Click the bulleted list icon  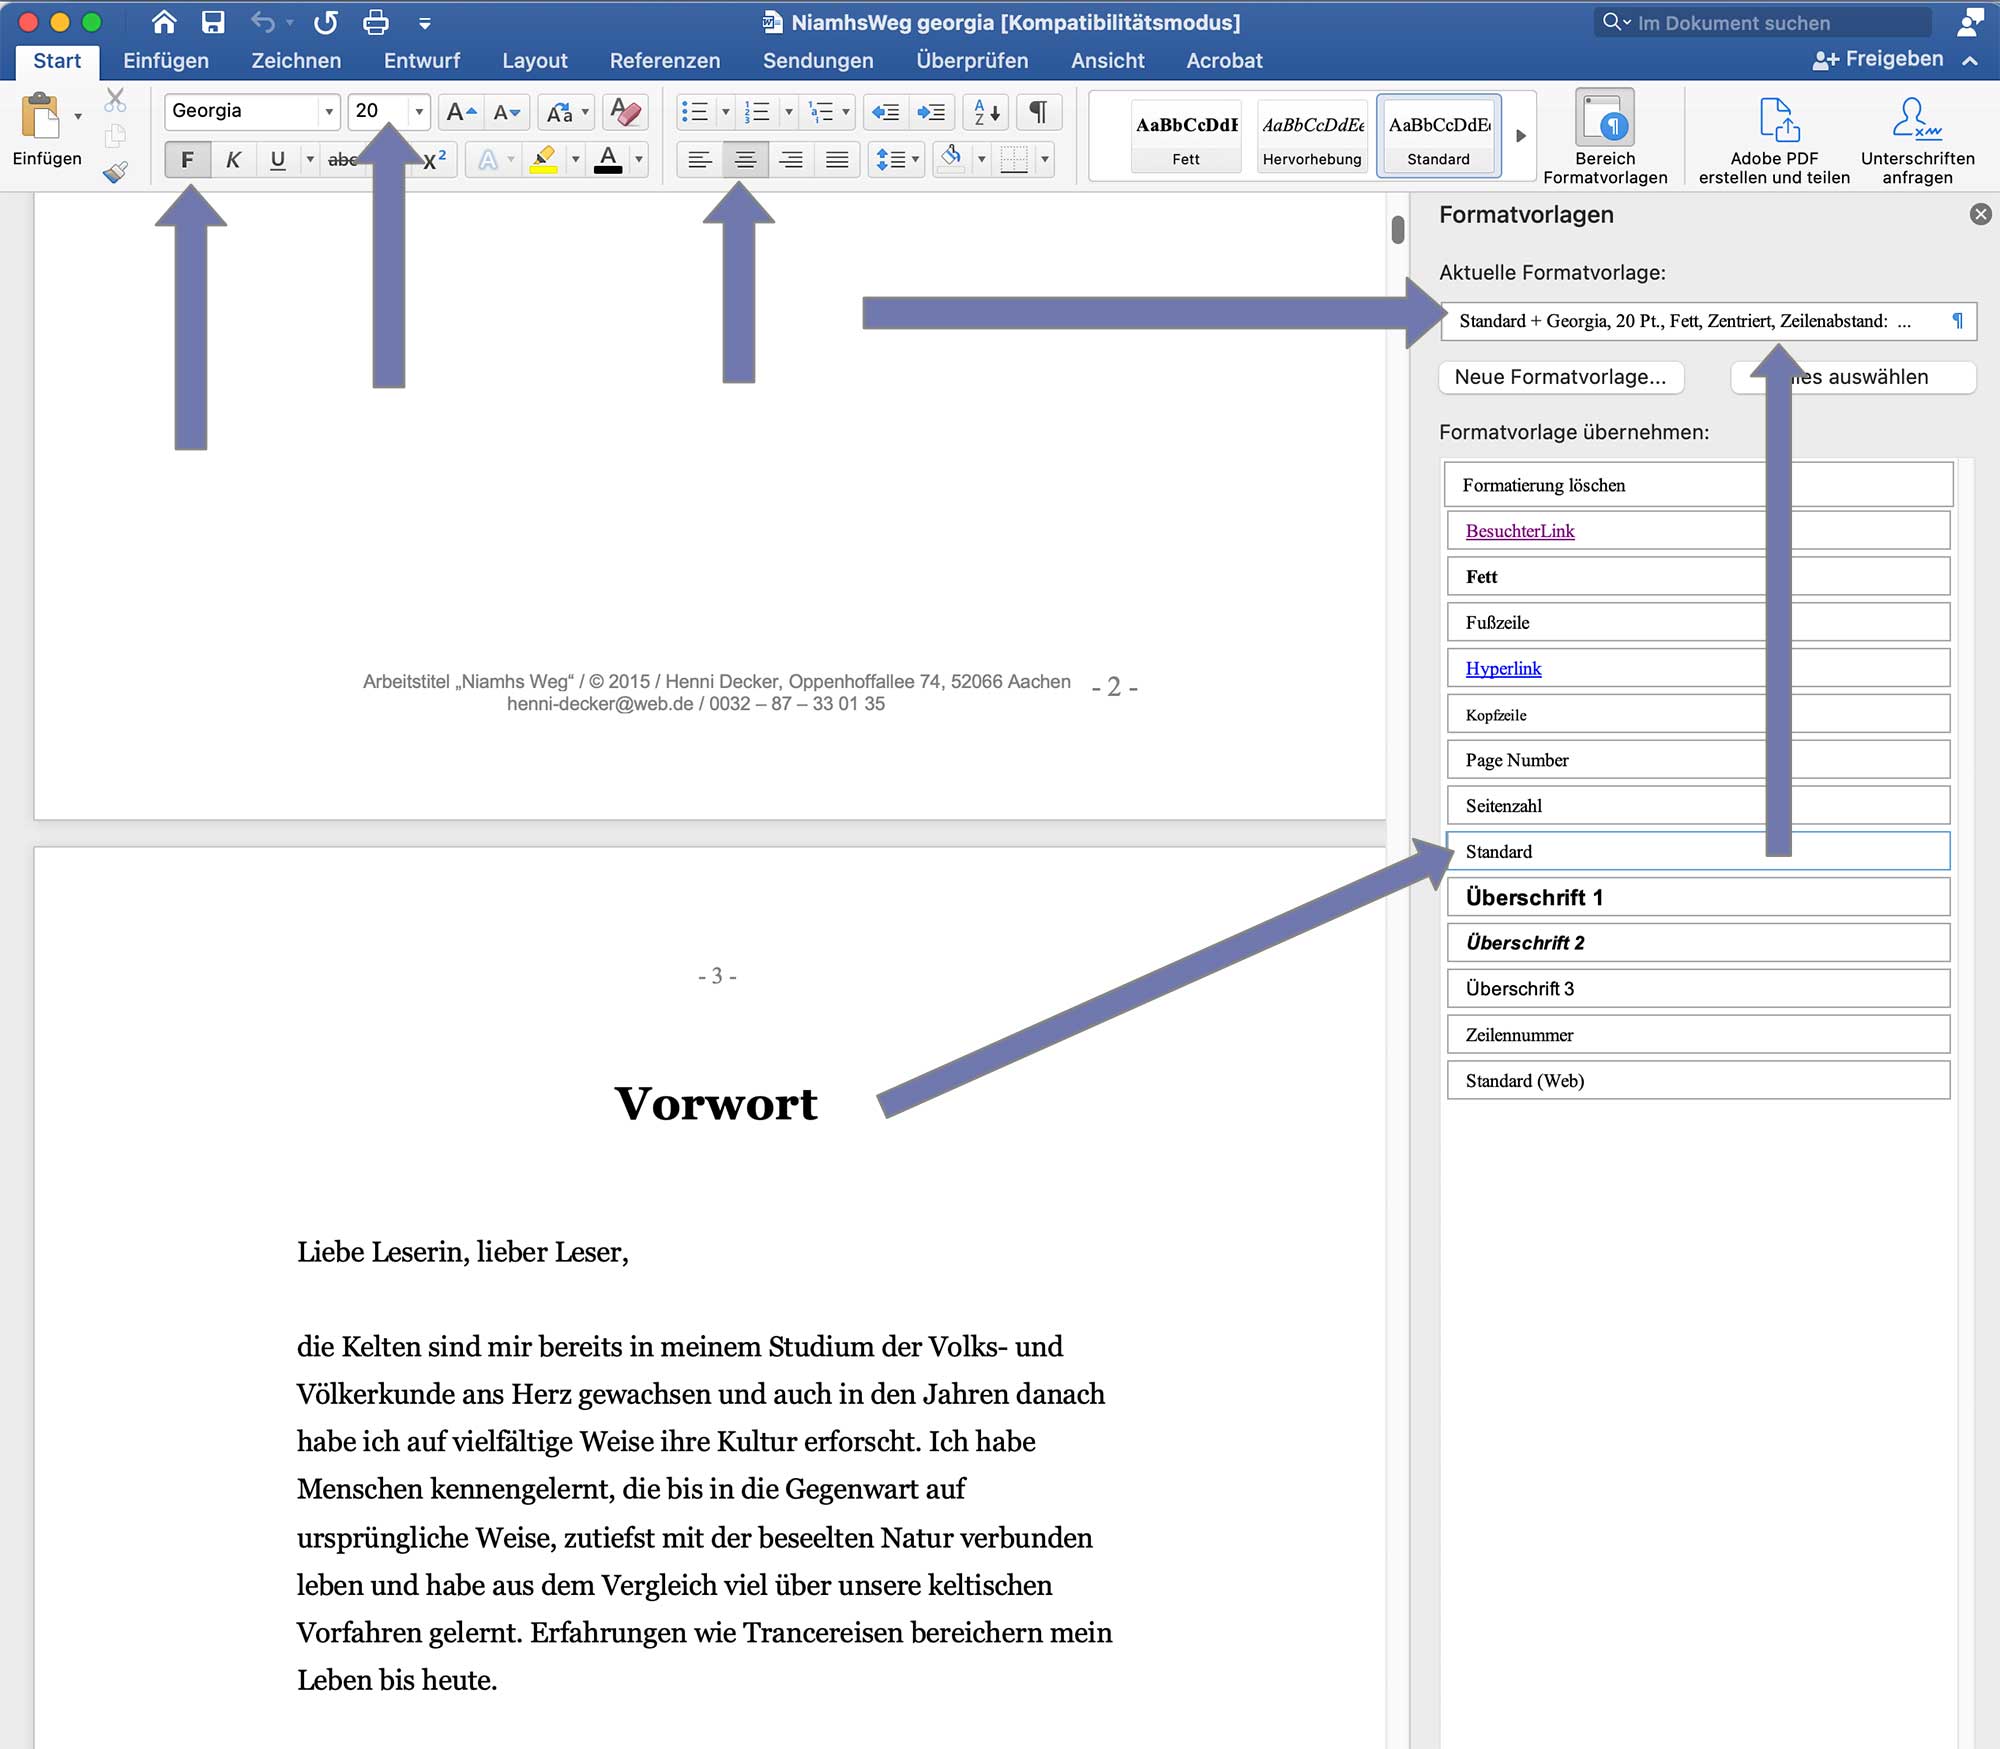pos(694,111)
